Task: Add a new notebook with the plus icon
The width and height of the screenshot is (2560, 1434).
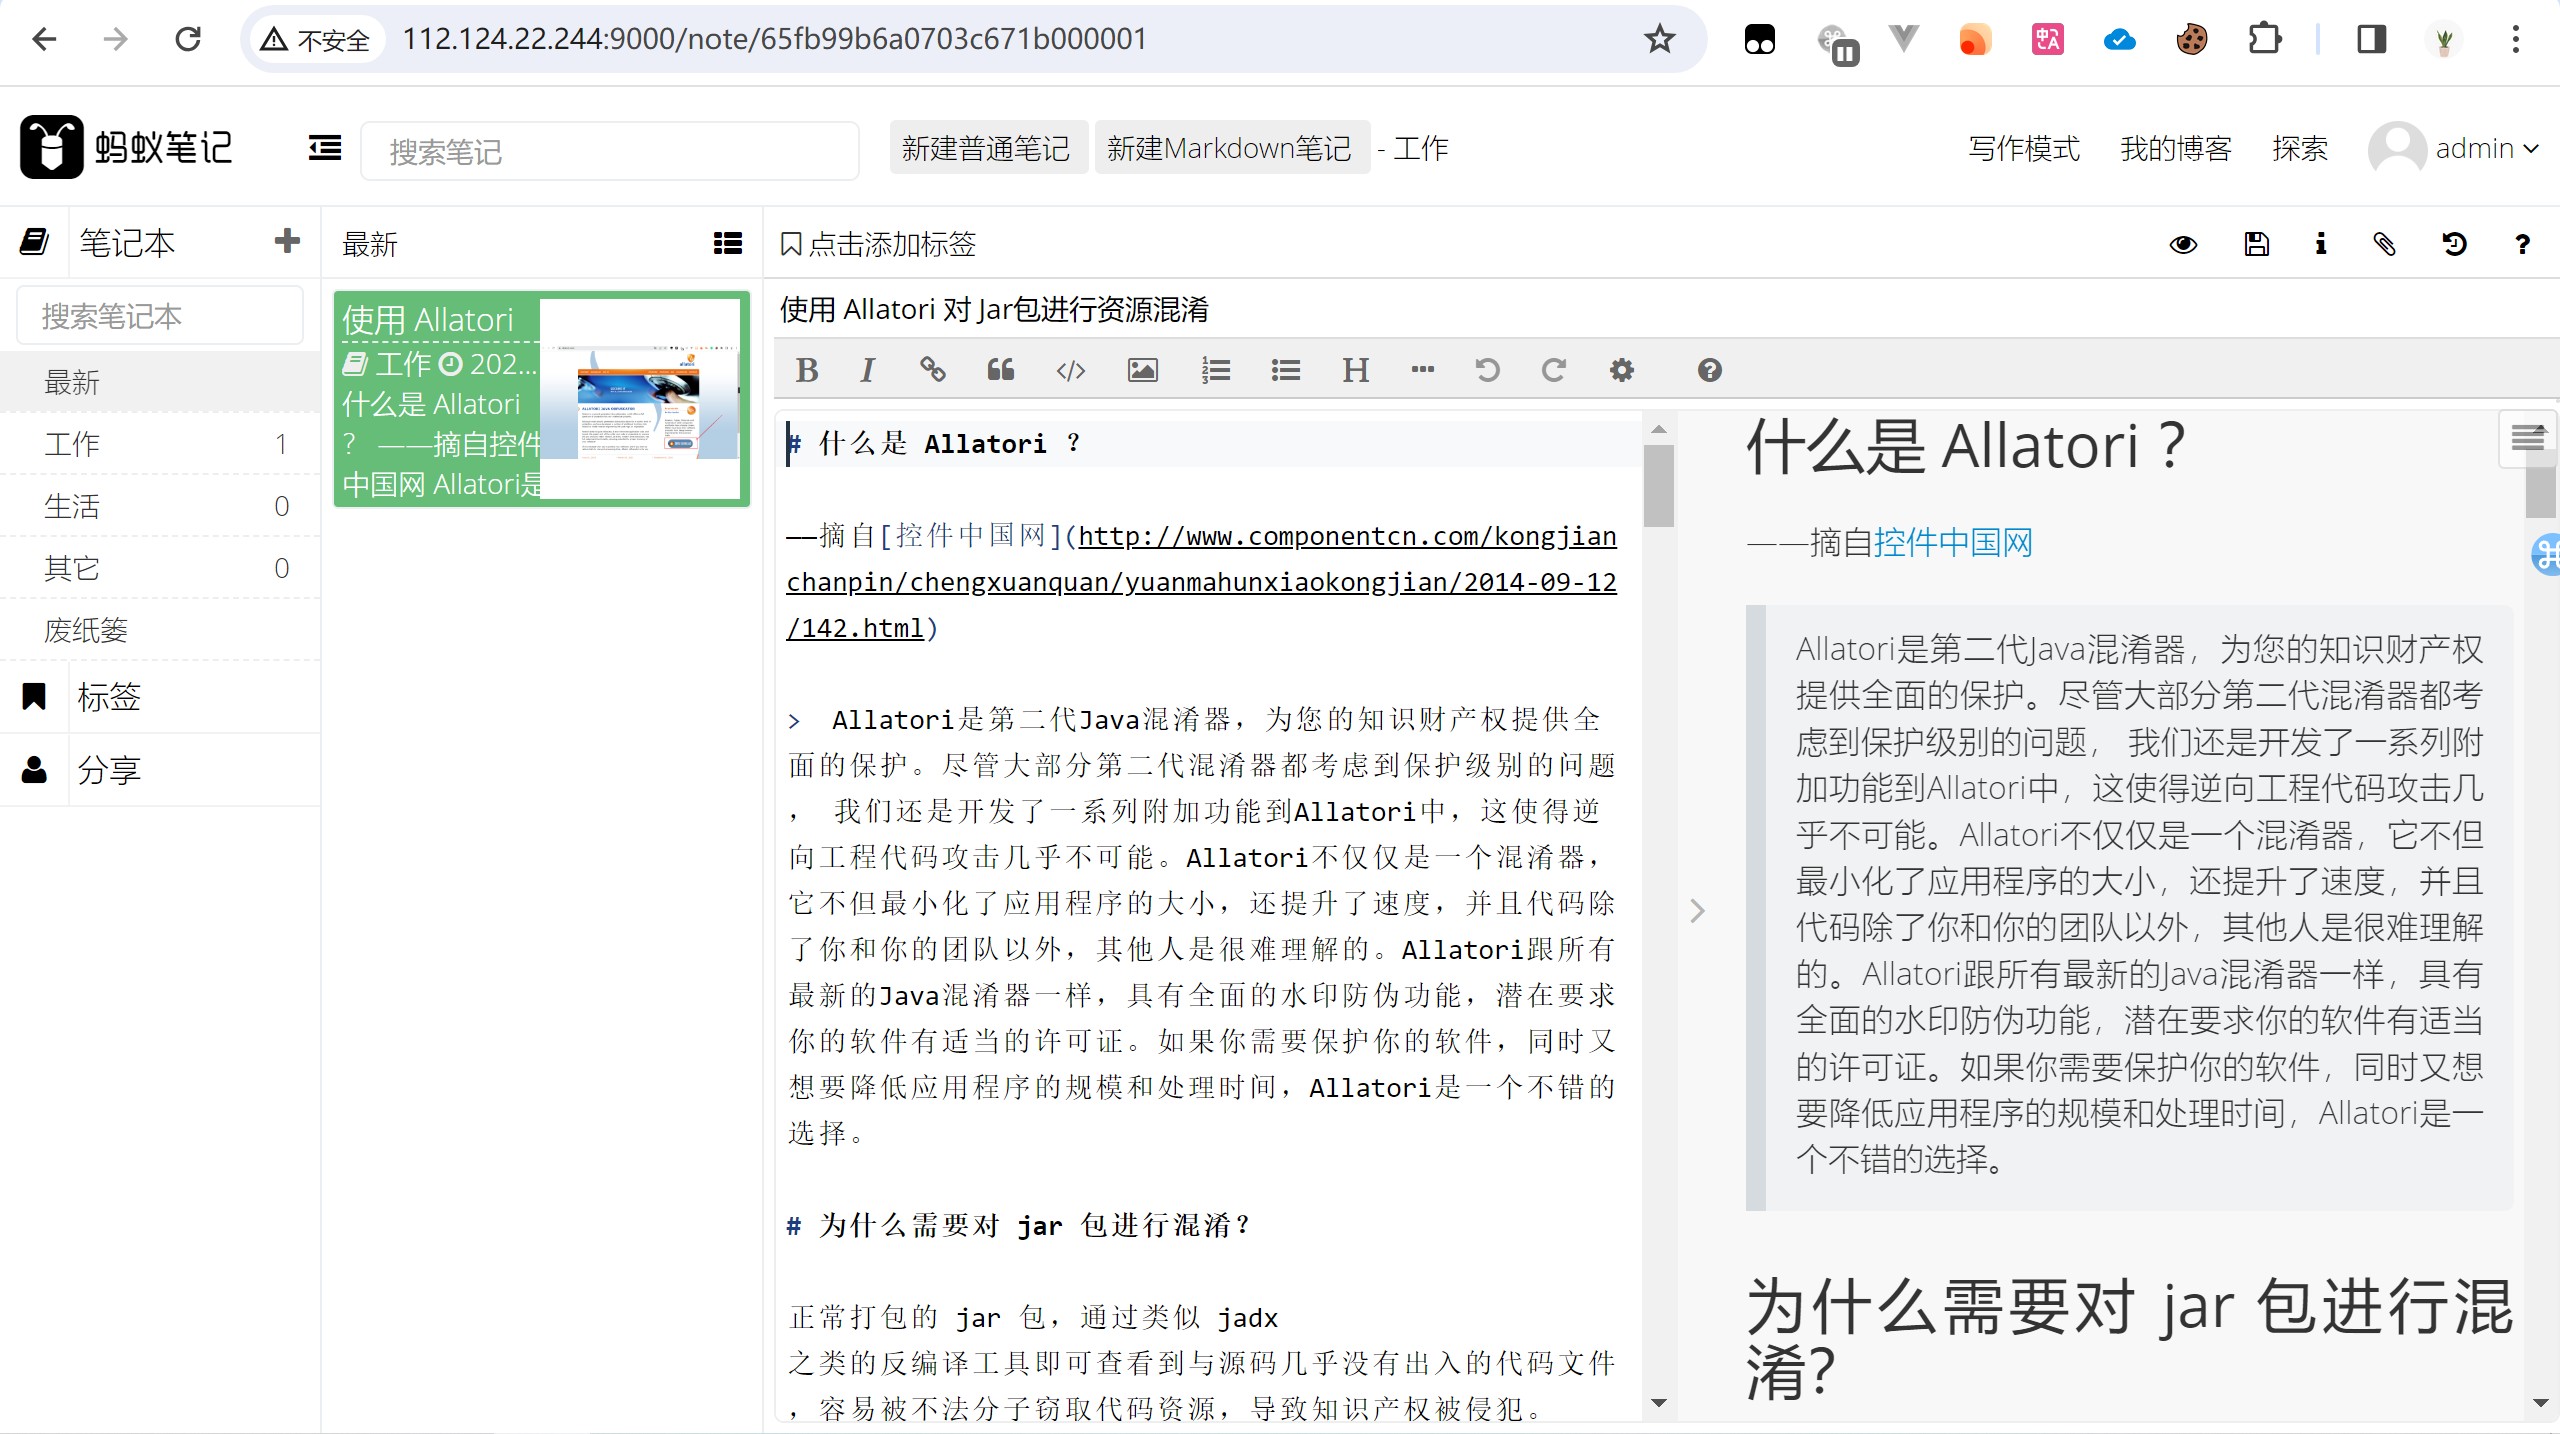Action: (x=287, y=241)
